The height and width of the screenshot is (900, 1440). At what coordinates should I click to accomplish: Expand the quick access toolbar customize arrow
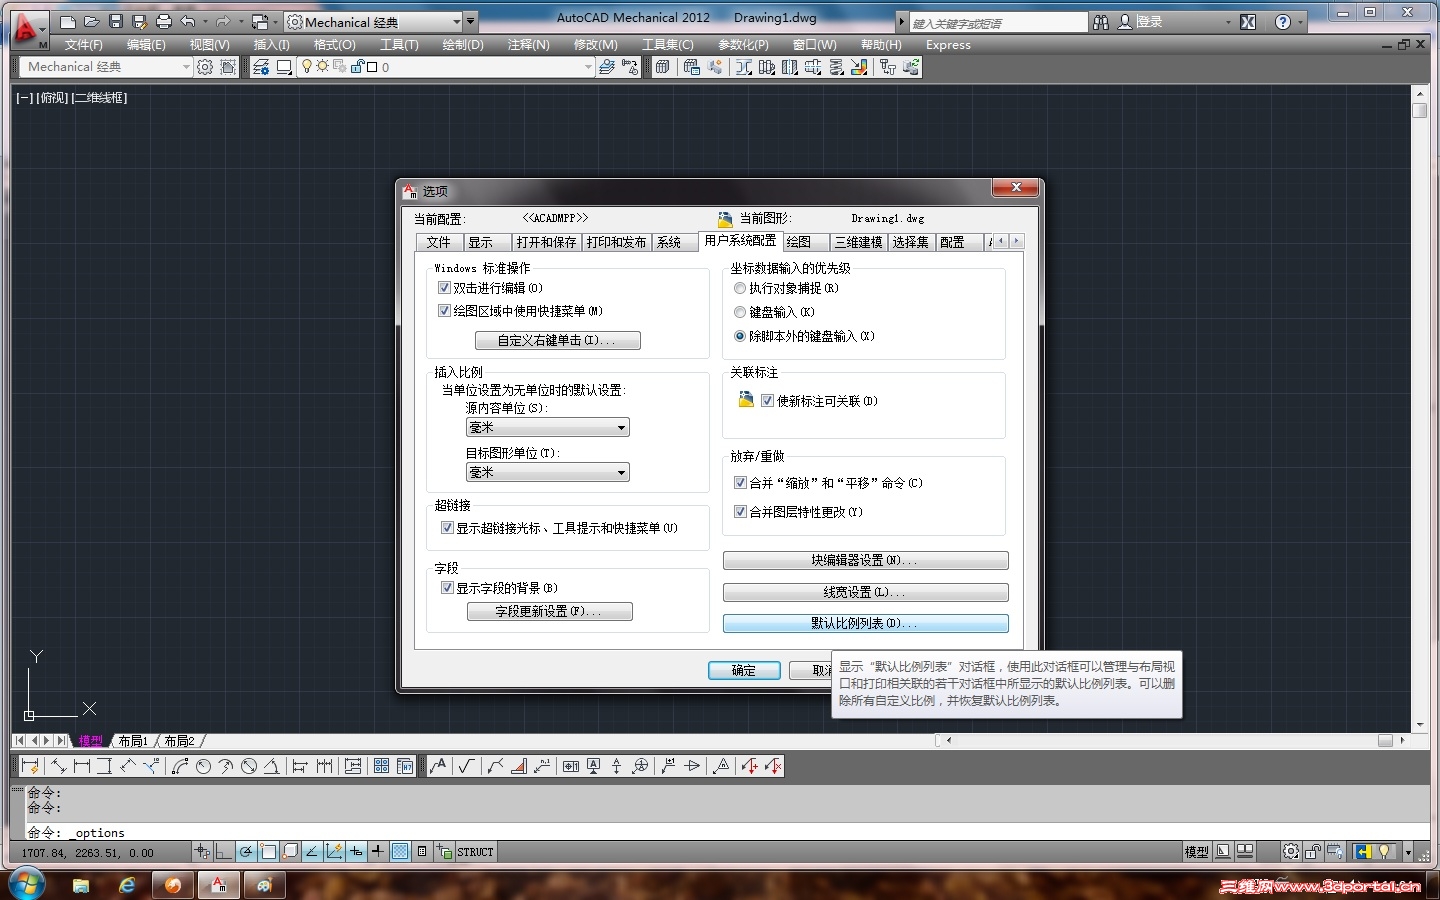[x=471, y=21]
